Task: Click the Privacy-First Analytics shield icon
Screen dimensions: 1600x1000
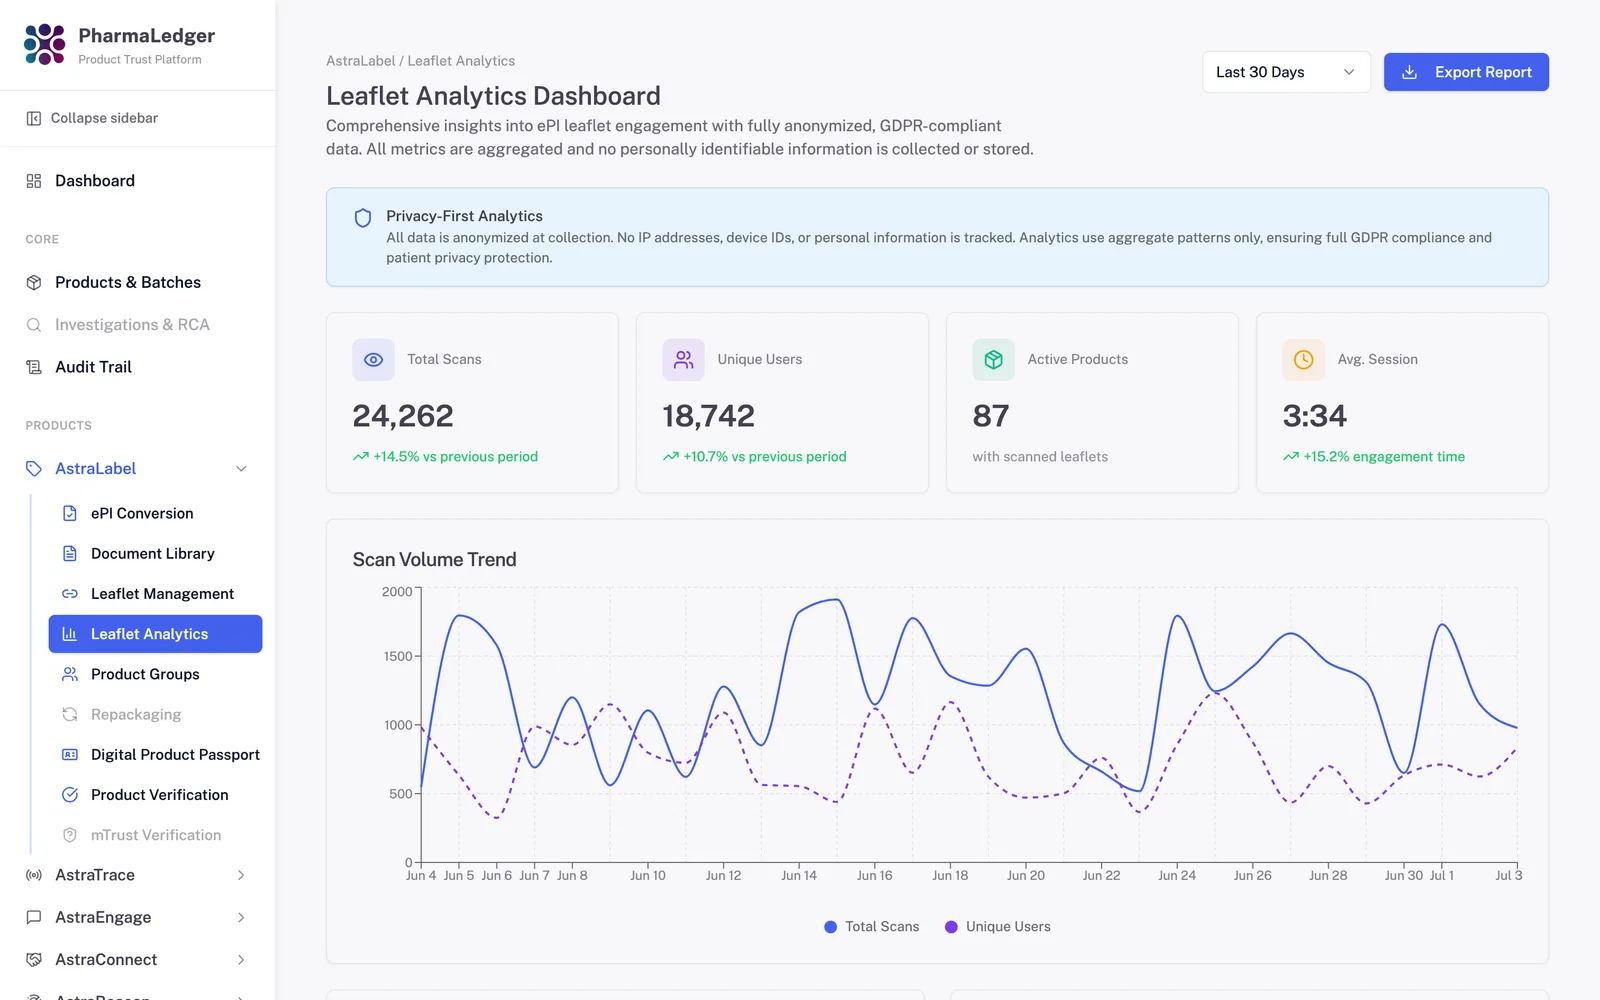Action: 363,218
